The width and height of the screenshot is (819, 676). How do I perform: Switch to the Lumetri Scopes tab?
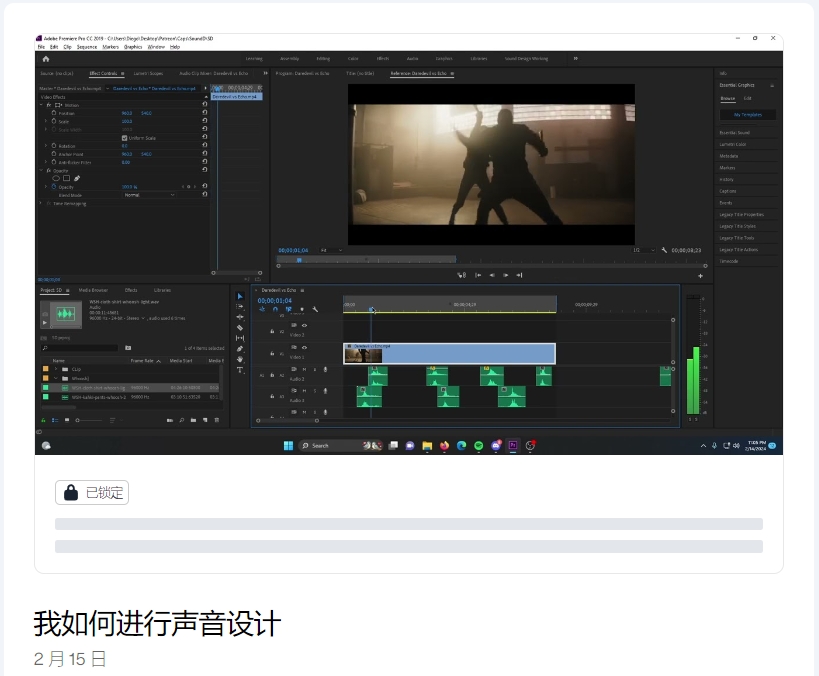point(148,73)
